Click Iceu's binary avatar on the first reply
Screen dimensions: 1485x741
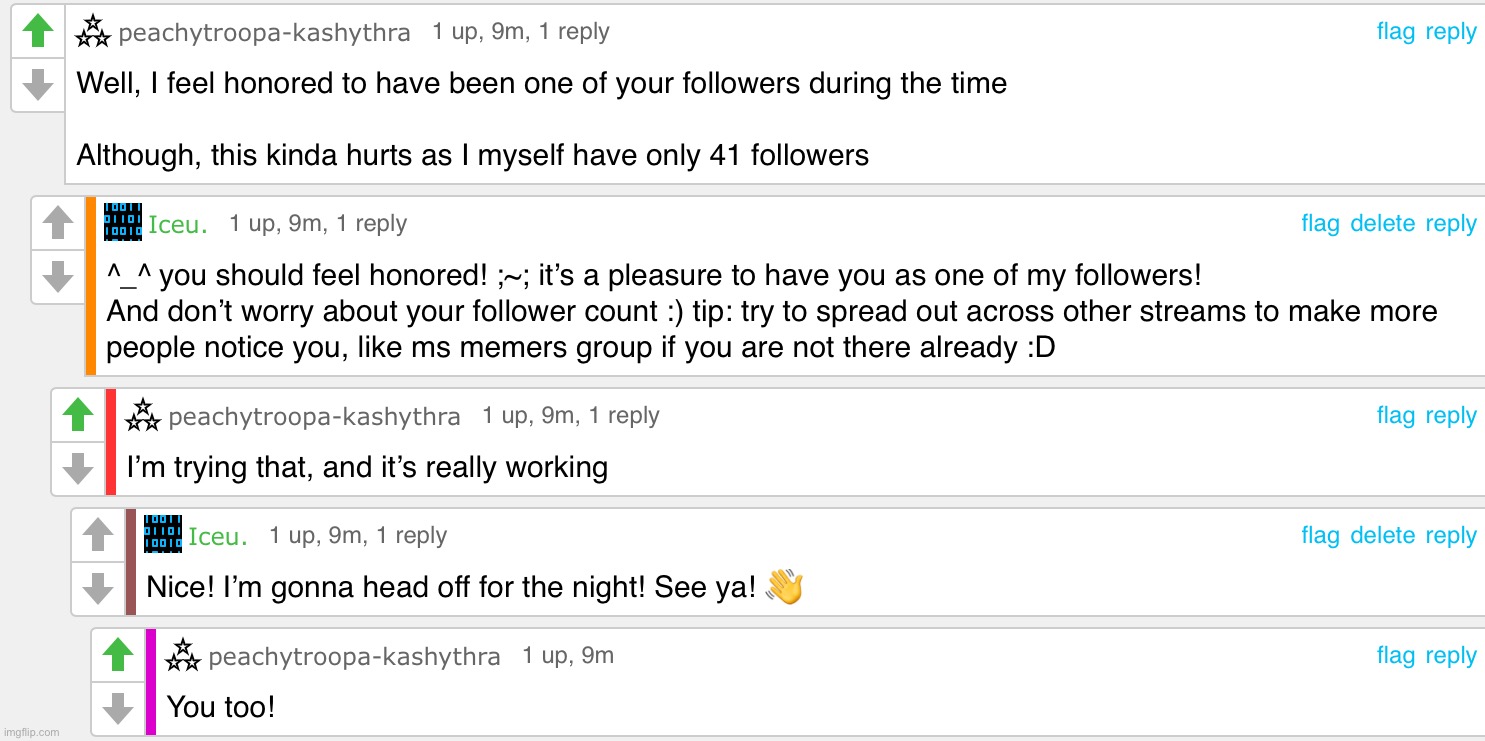123,222
